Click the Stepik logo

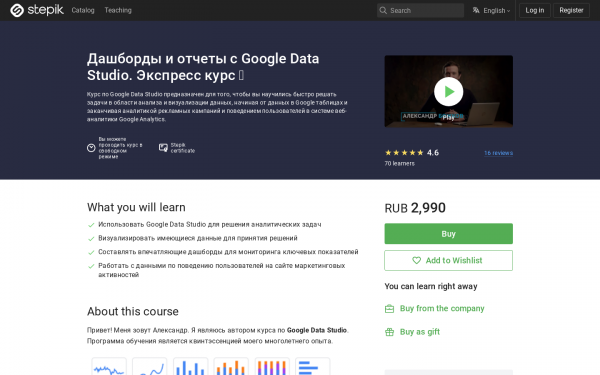pyautogui.click(x=37, y=10)
